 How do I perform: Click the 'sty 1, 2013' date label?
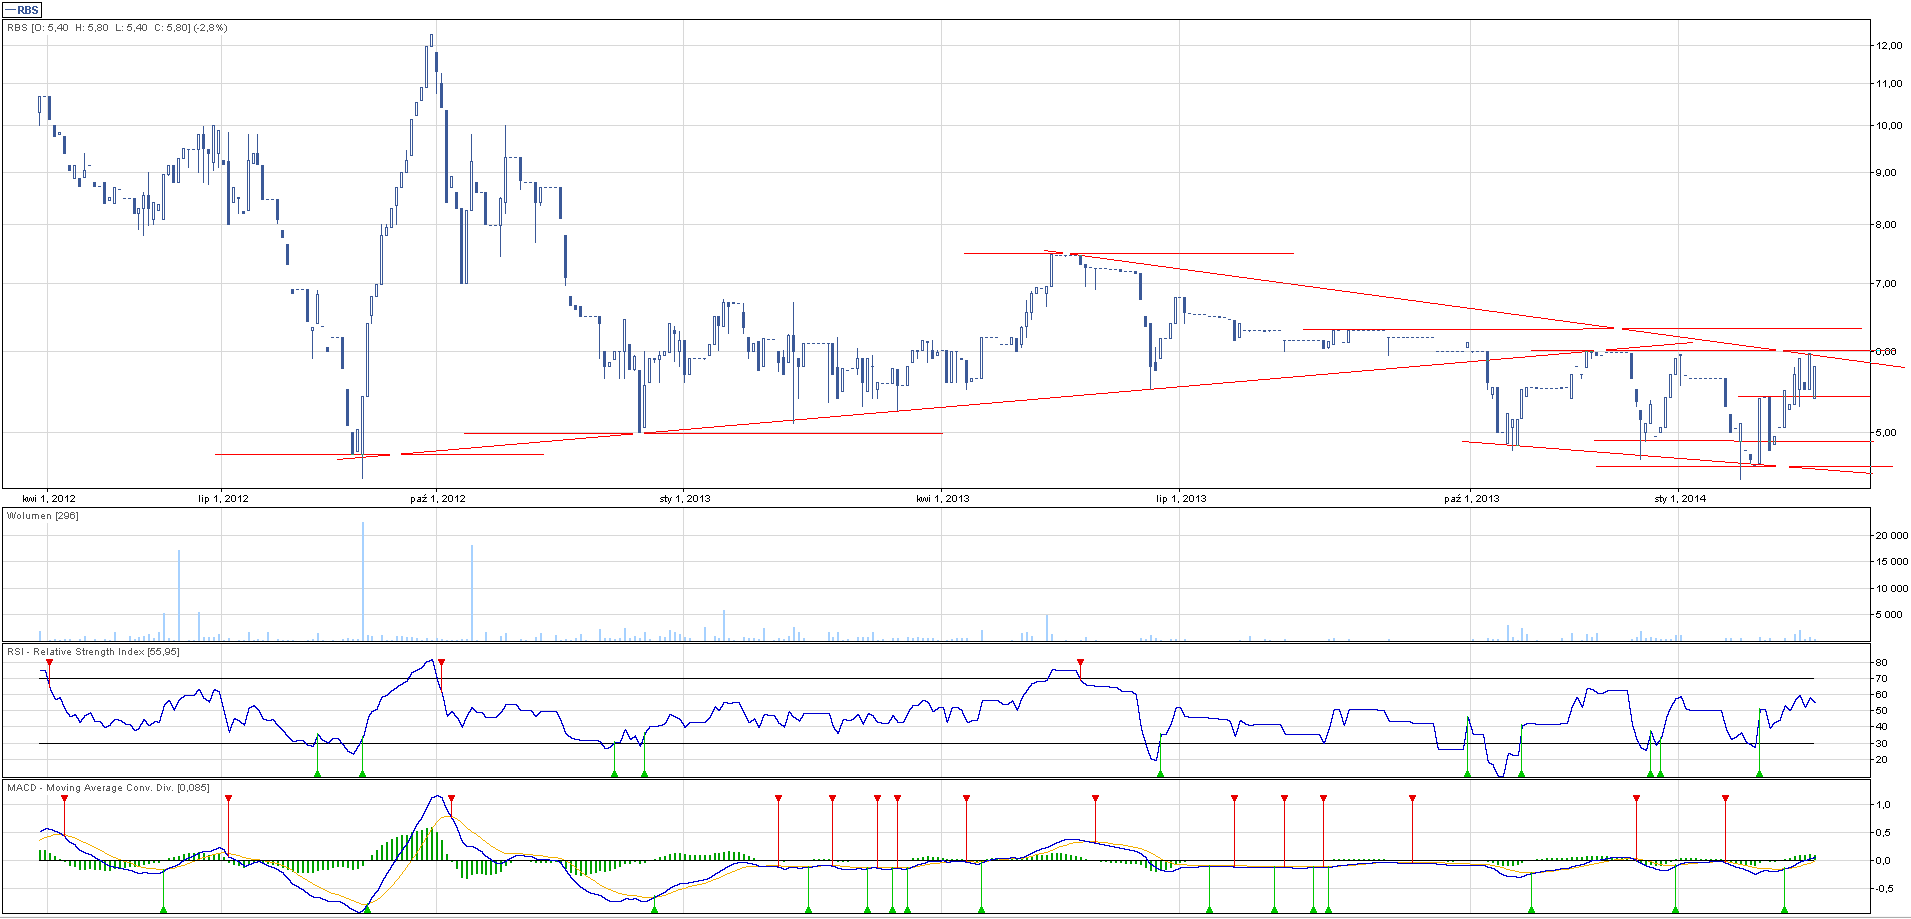[685, 498]
